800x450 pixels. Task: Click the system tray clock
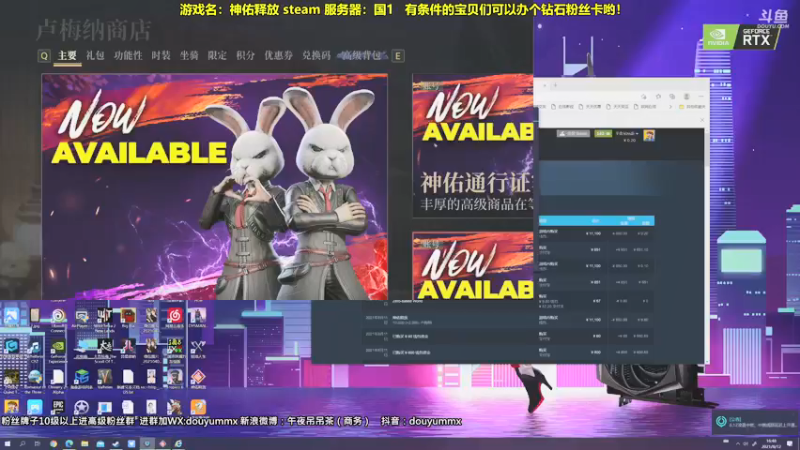tap(771, 444)
